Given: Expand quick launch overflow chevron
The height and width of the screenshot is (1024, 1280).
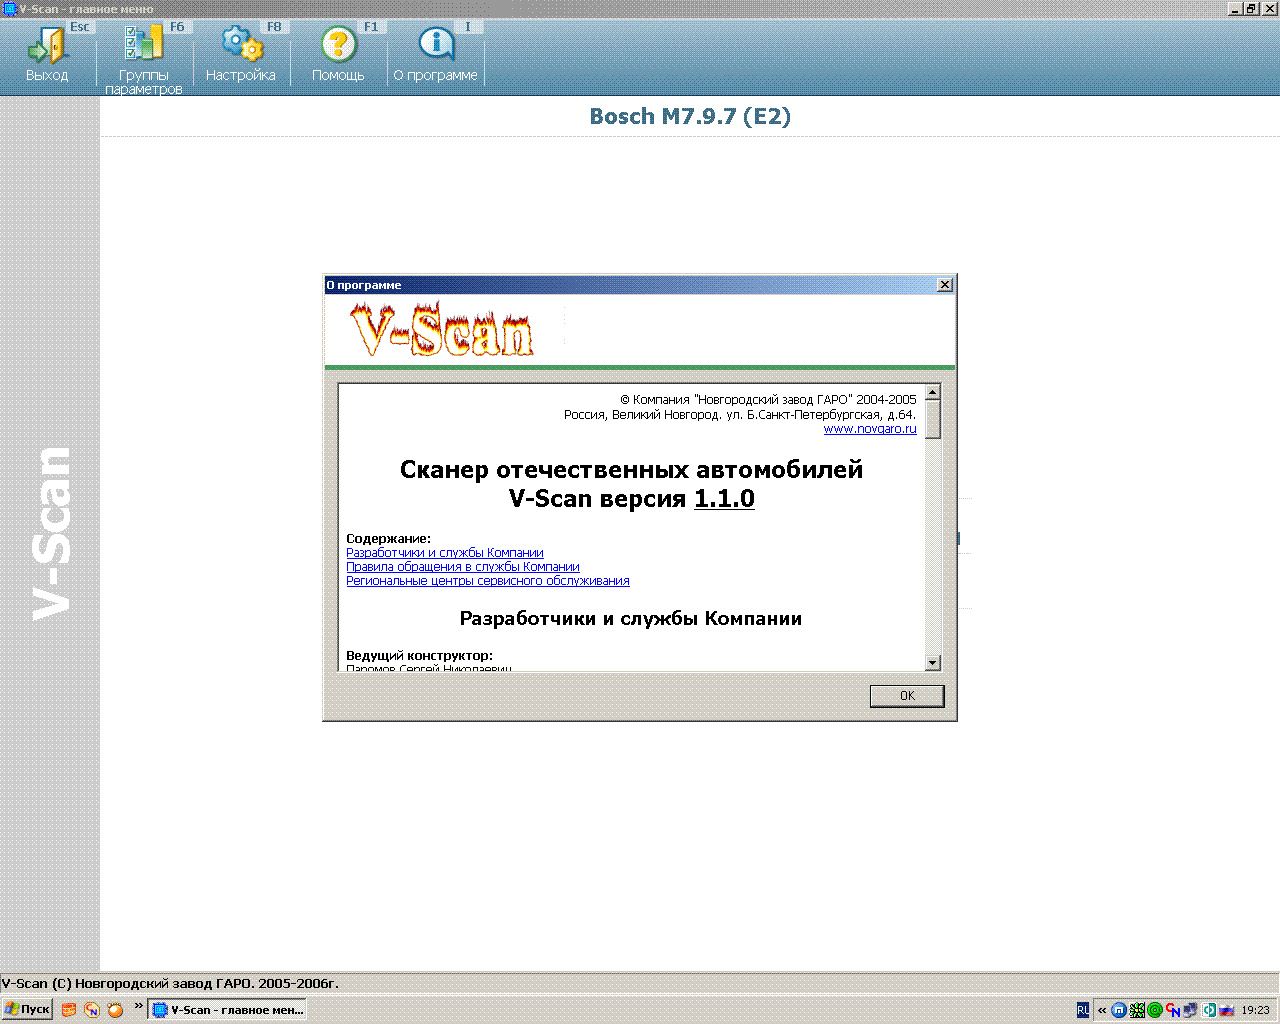Looking at the screenshot, I should 138,1006.
